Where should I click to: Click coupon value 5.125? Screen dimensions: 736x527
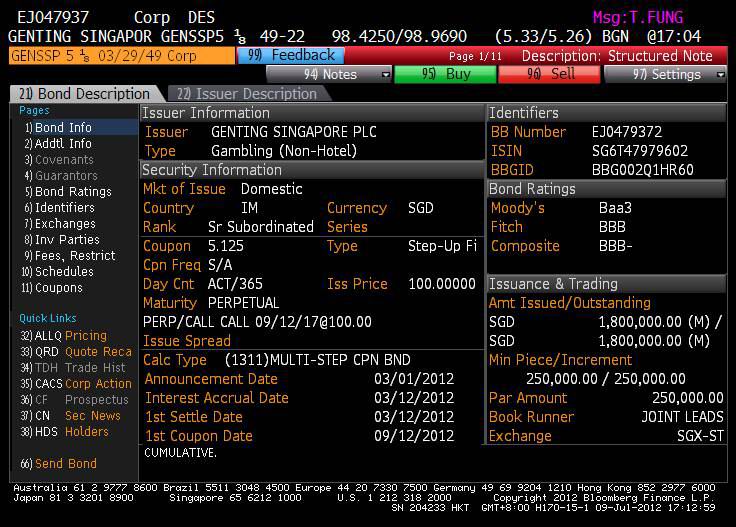(226, 246)
